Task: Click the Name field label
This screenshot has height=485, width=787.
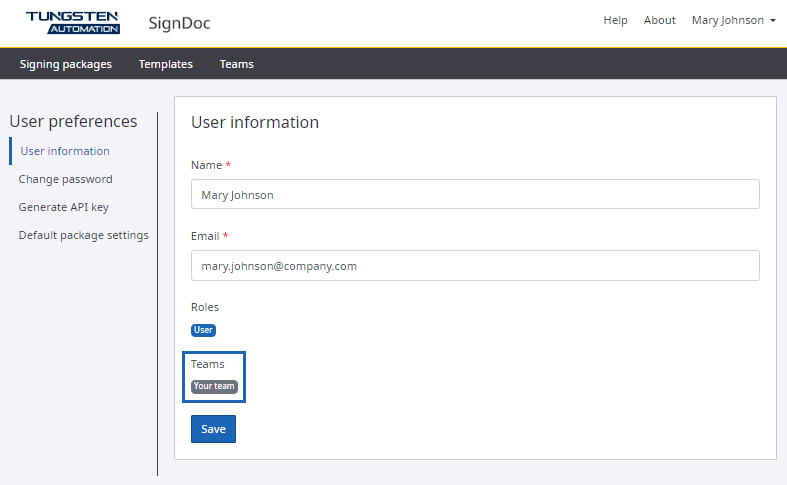Action: click(x=206, y=165)
